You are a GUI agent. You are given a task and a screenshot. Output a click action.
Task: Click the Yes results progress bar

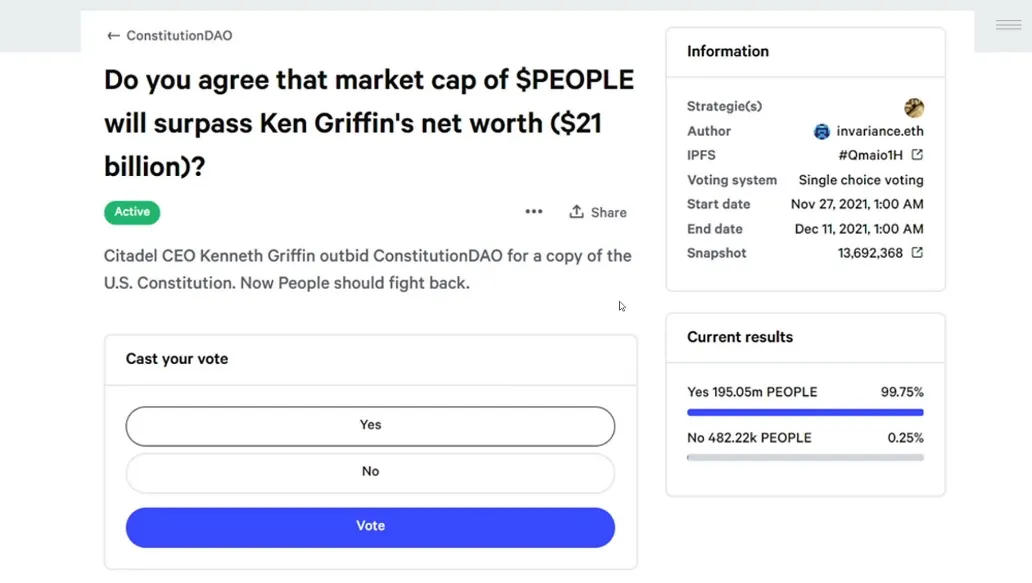pyautogui.click(x=805, y=412)
